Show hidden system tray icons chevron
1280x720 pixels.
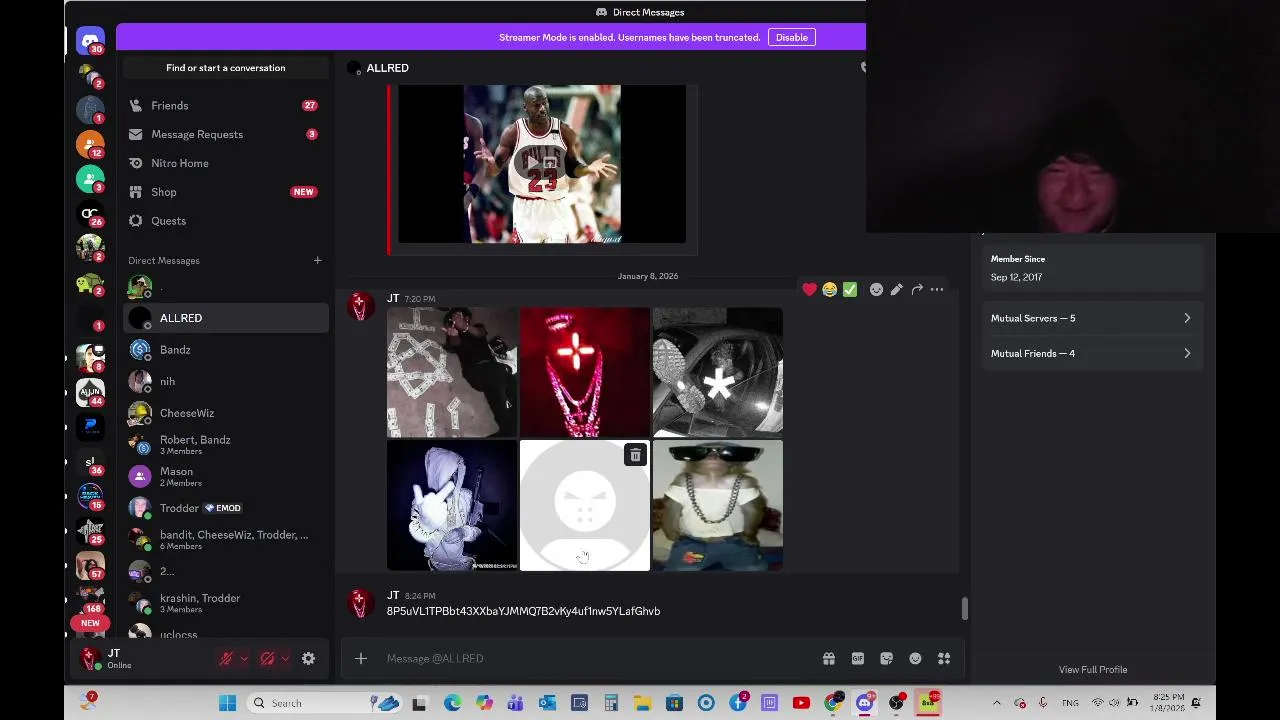pyautogui.click(x=996, y=703)
